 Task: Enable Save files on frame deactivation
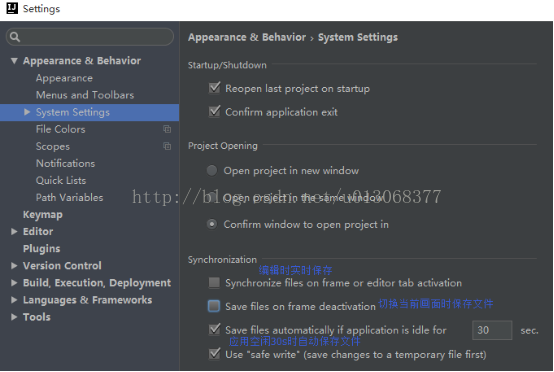(x=214, y=306)
